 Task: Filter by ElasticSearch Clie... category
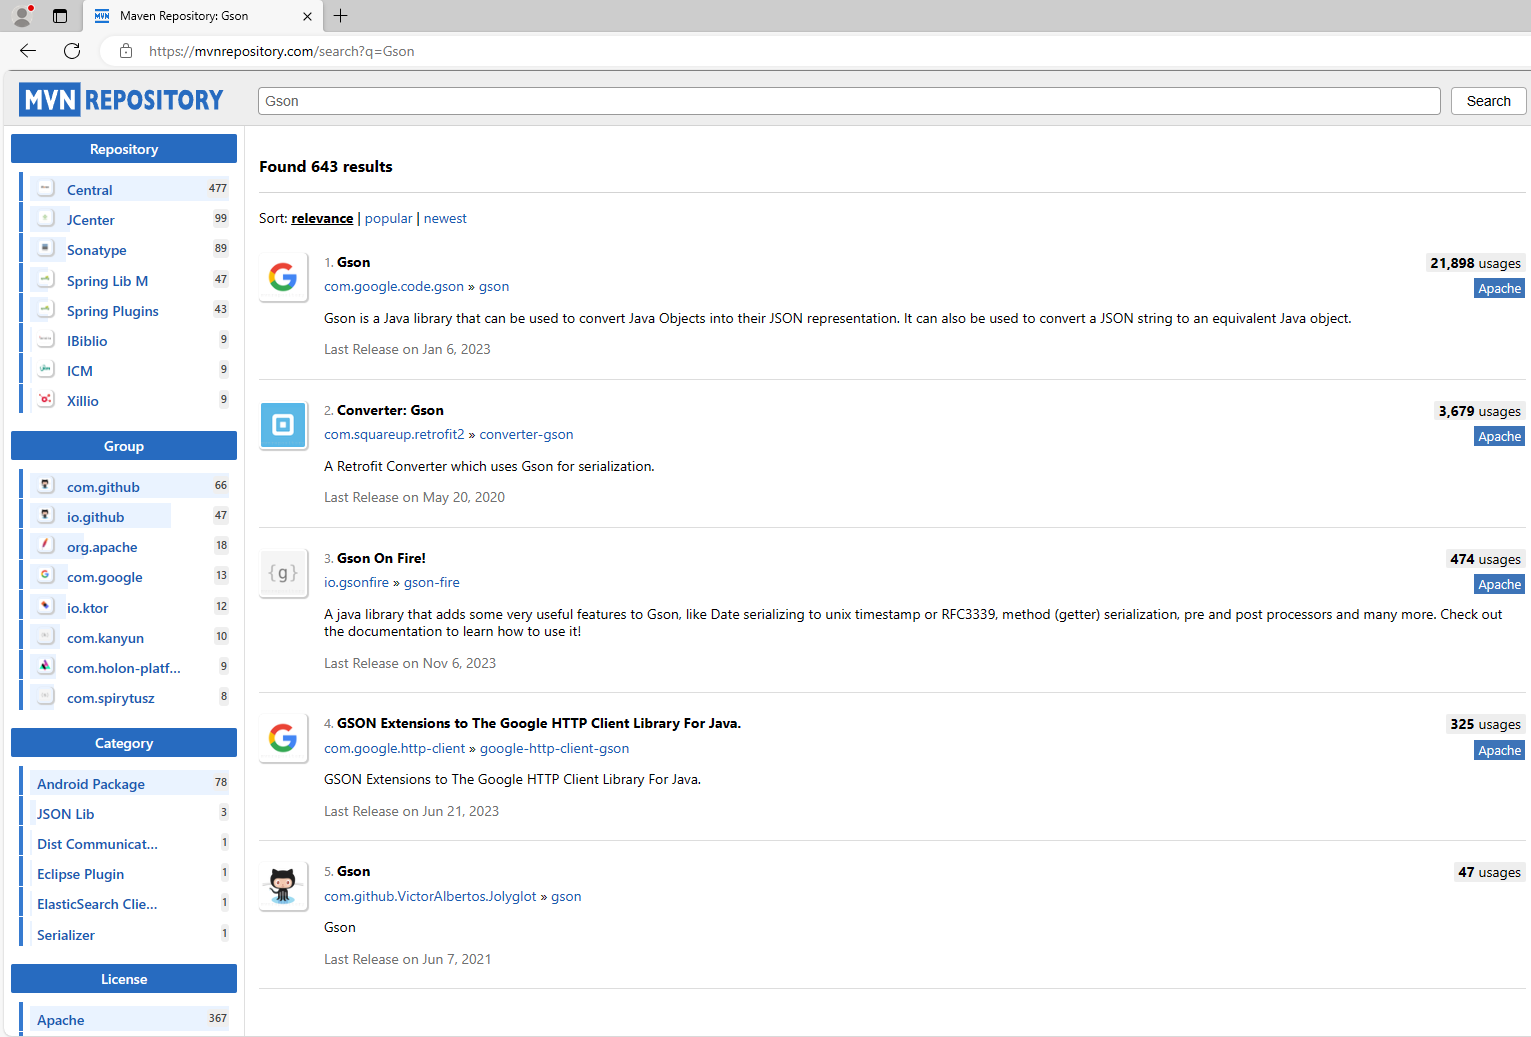97,904
